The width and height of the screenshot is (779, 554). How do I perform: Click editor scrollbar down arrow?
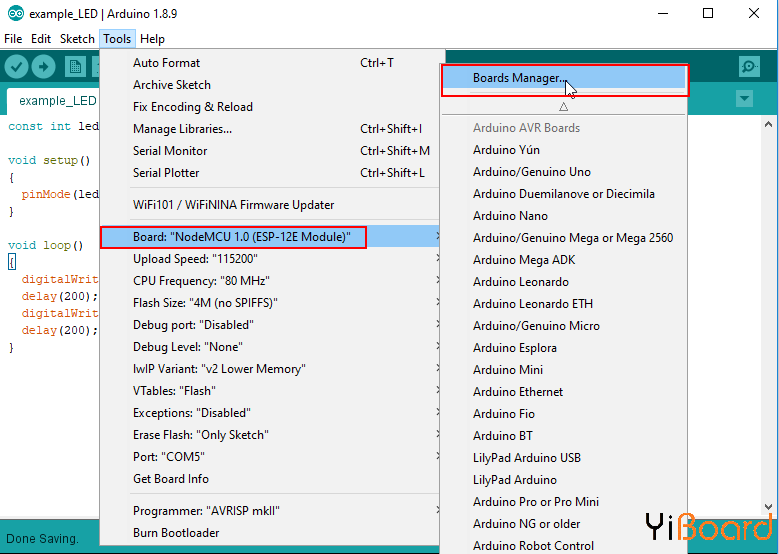768,507
